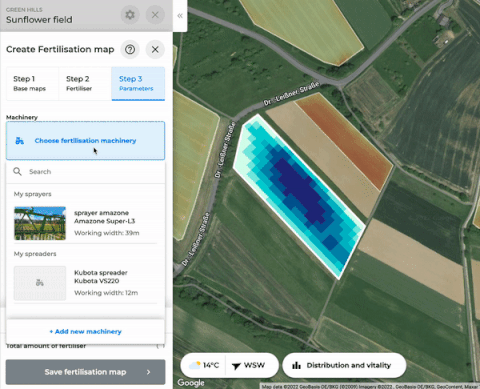Open Distribution and vitality panel

344,365
